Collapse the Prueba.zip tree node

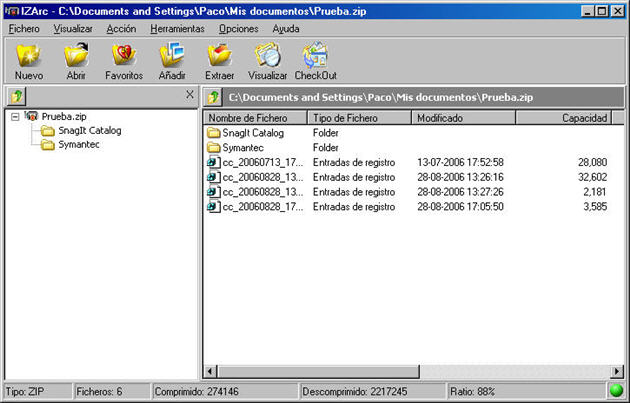pos(15,117)
